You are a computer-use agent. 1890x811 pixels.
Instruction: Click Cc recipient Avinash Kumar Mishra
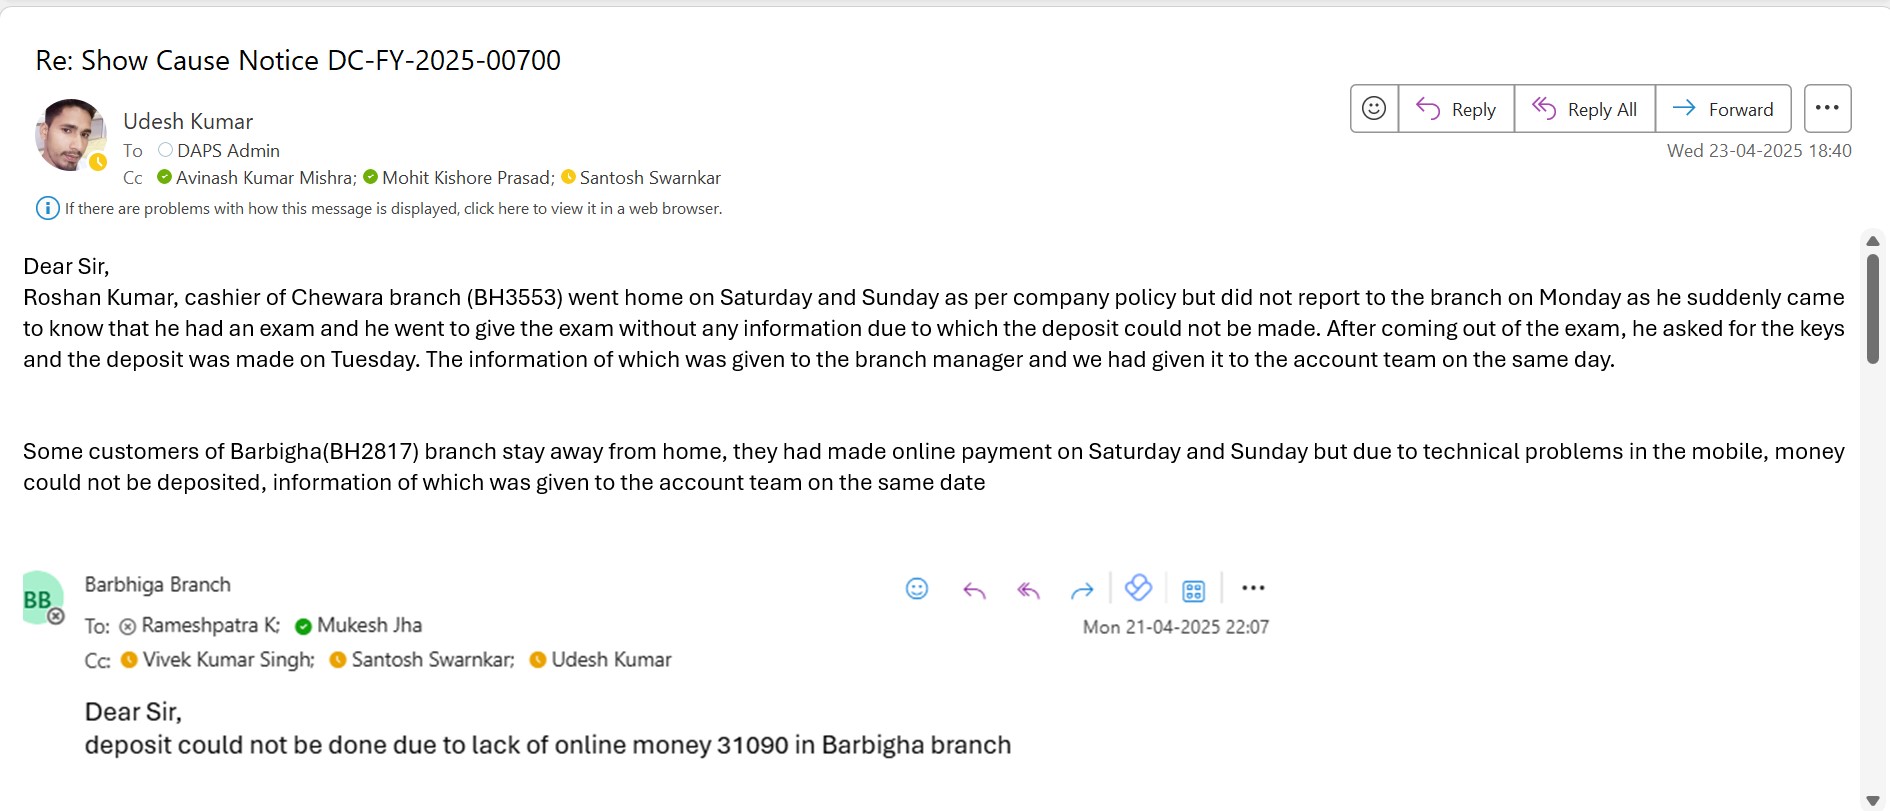click(265, 177)
